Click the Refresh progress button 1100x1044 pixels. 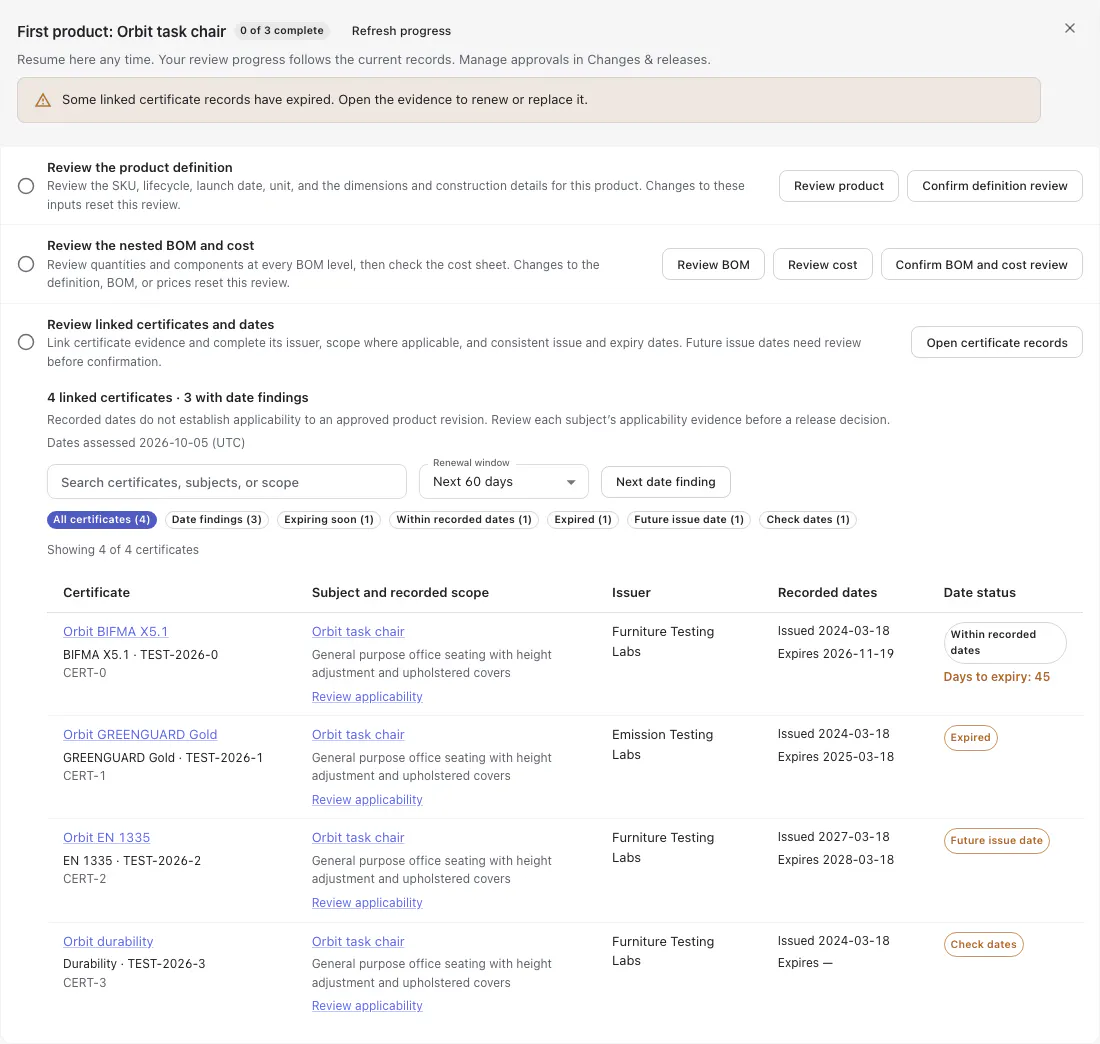pos(401,31)
